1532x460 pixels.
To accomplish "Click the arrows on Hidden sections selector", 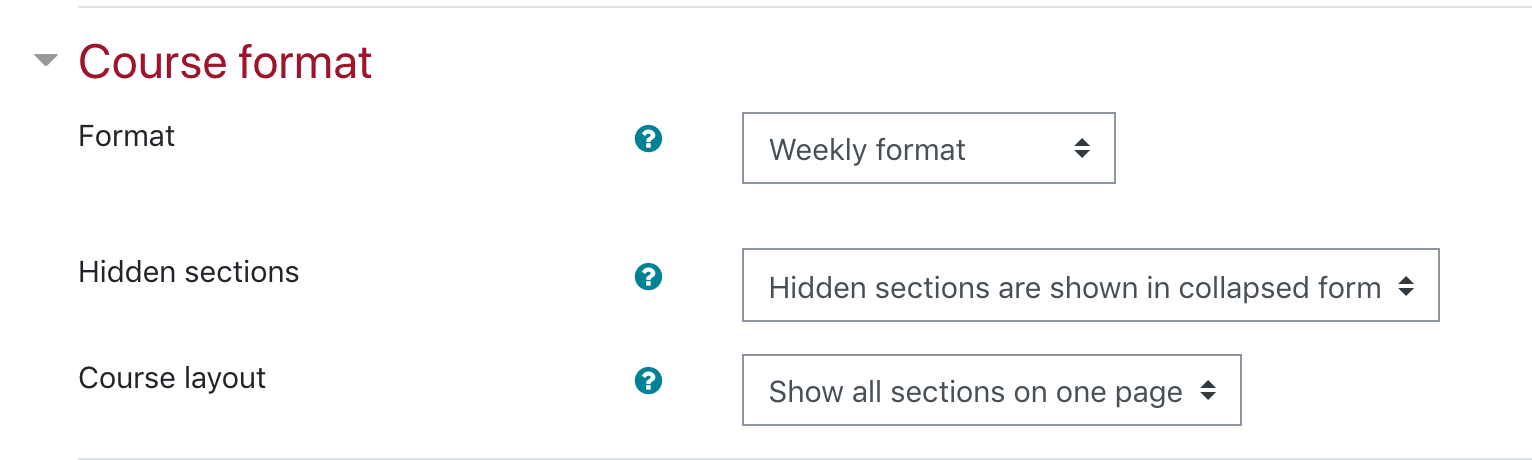I will click(1406, 286).
